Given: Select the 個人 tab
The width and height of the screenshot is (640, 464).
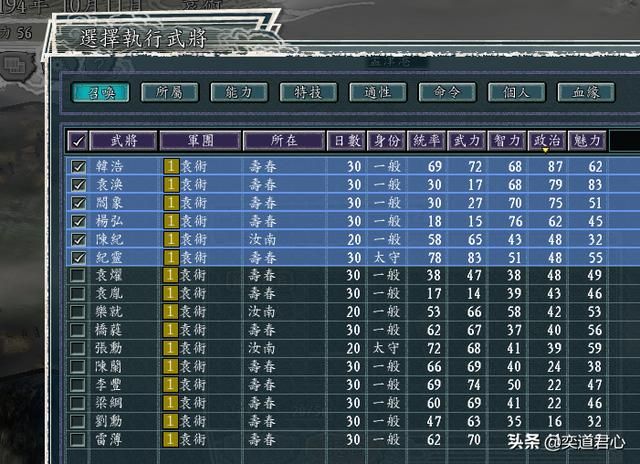Looking at the screenshot, I should [x=517, y=93].
